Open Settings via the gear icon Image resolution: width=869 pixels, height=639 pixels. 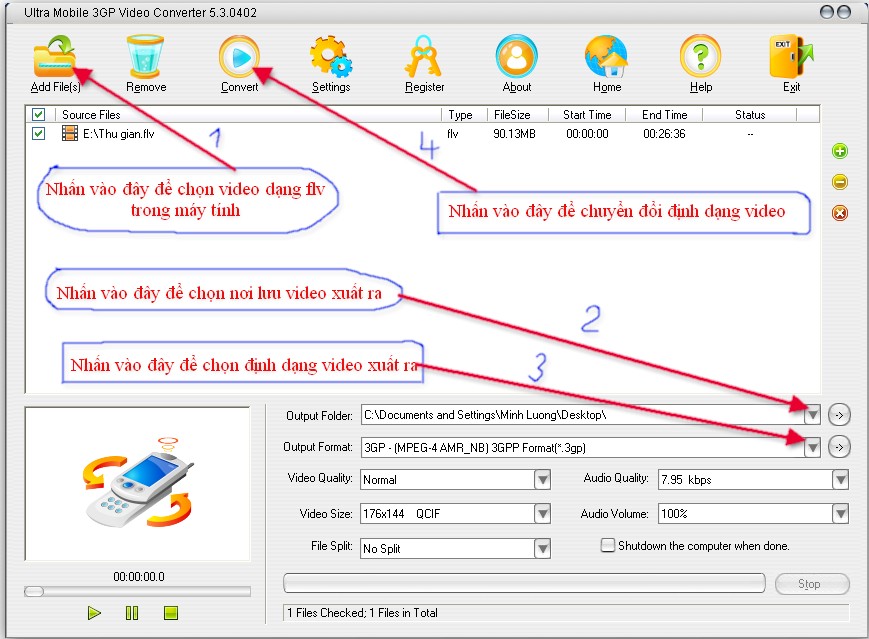coord(331,57)
